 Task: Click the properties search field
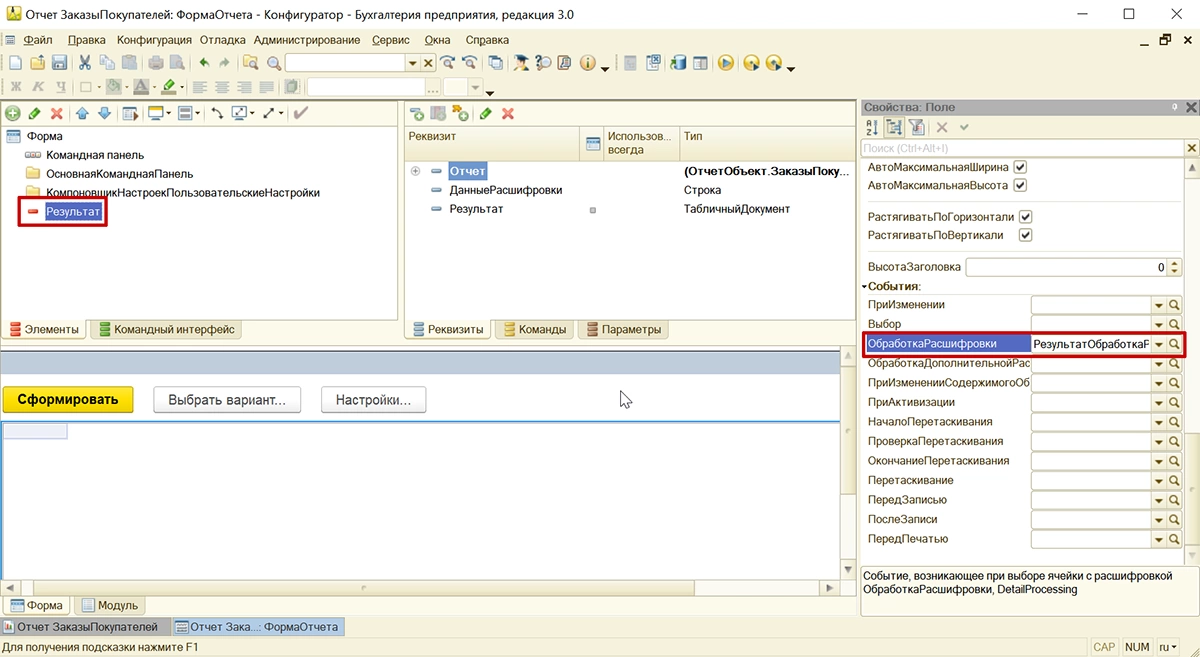[1020, 148]
